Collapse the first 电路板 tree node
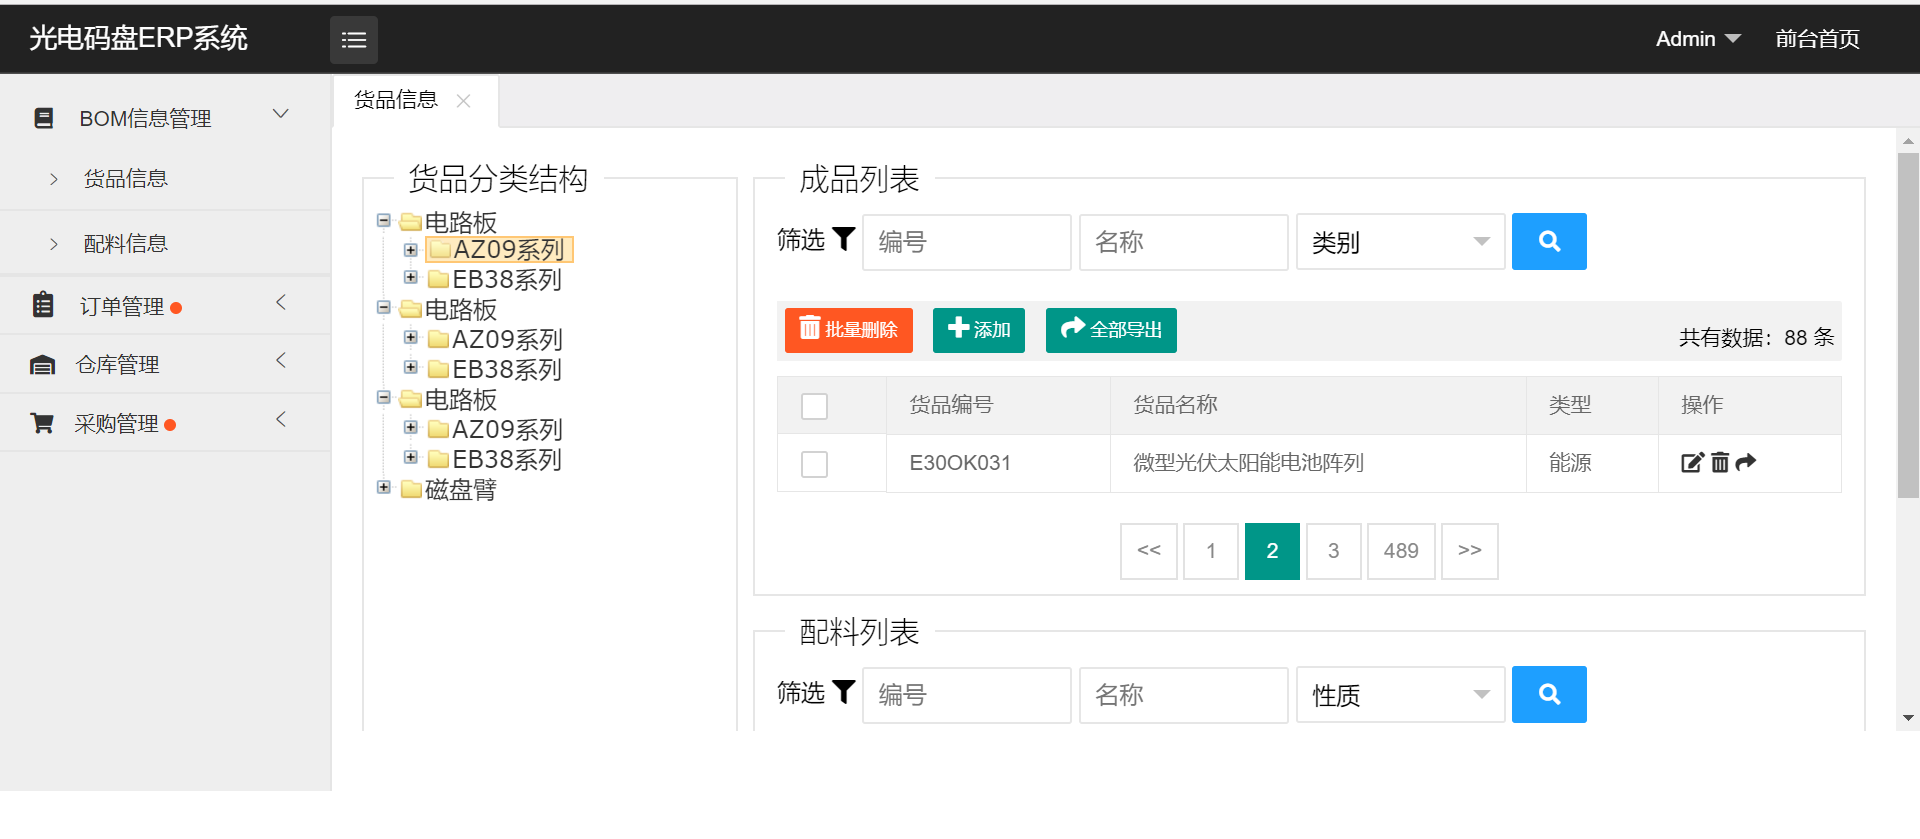The width and height of the screenshot is (1920, 839). (x=384, y=220)
